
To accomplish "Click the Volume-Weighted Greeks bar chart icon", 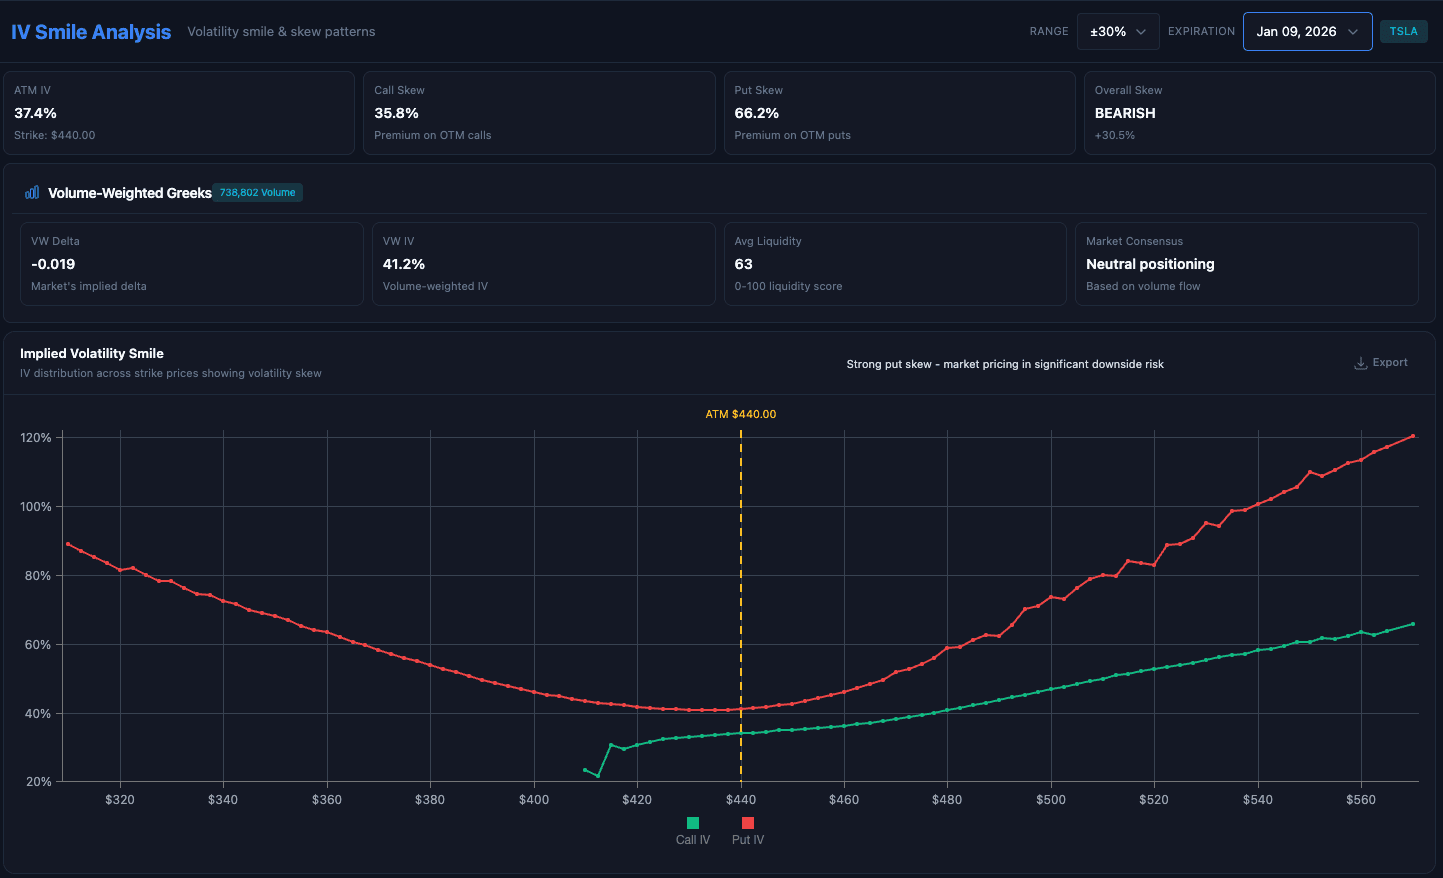I will 32,192.
